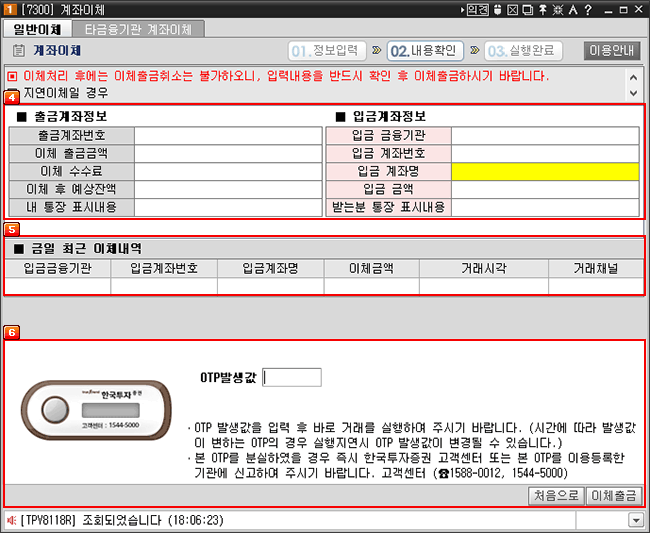Image resolution: width=650 pixels, height=533 pixels.
Task: Click the 의견 button in title bar
Action: click(477, 10)
